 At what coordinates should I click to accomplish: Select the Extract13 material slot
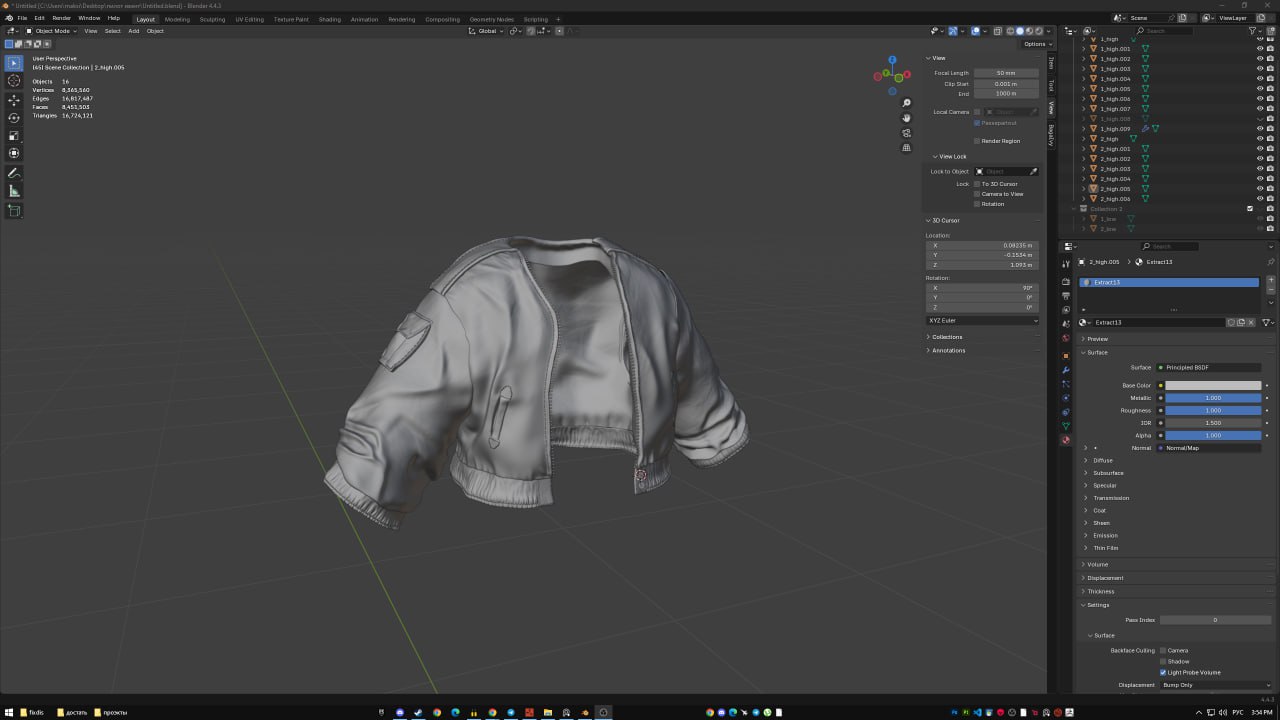point(1169,282)
